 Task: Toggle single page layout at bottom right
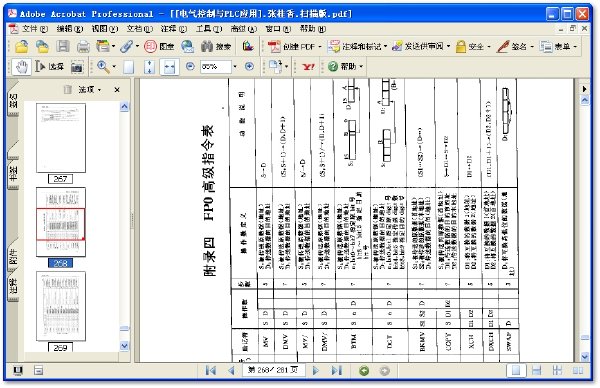point(516,370)
